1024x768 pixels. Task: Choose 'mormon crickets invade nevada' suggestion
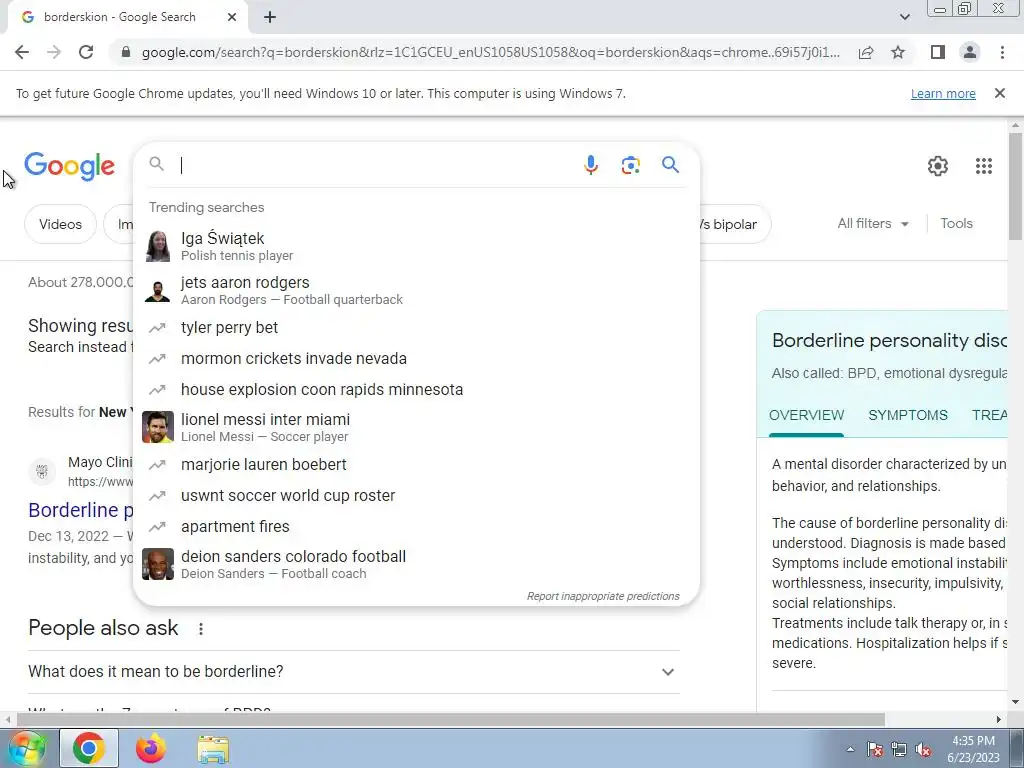coord(416,359)
